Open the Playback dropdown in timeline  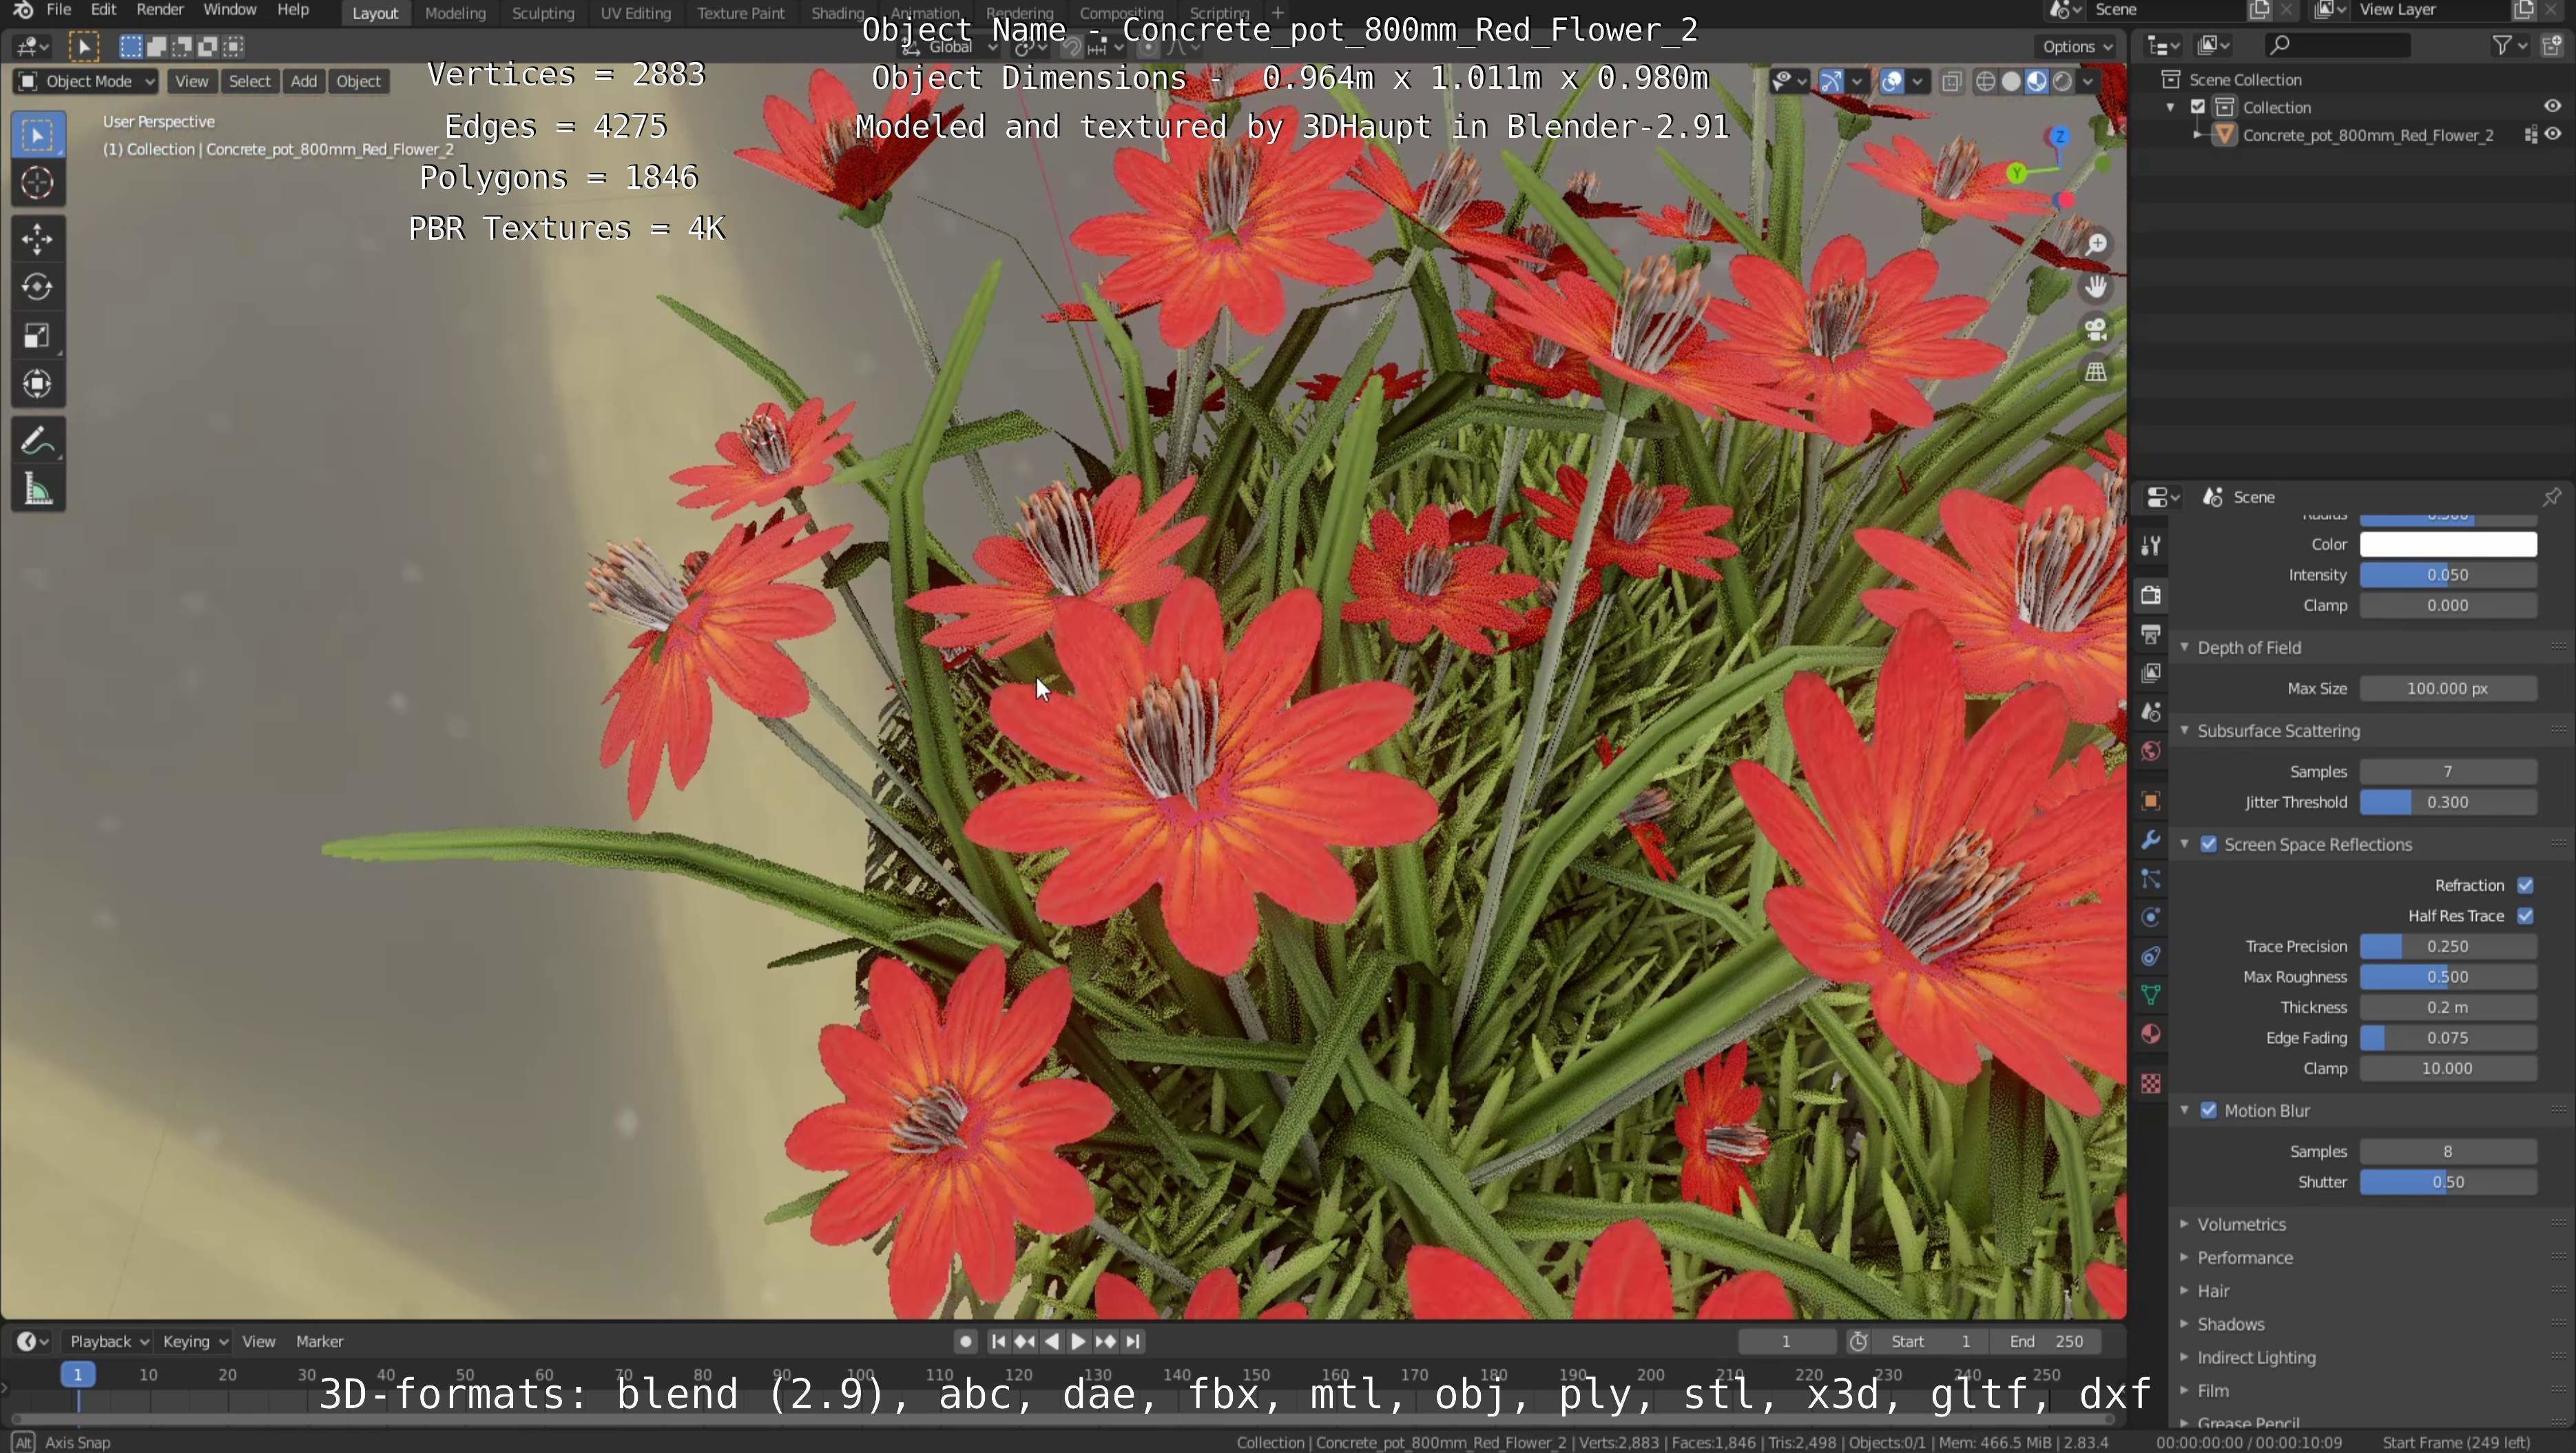coord(108,1341)
